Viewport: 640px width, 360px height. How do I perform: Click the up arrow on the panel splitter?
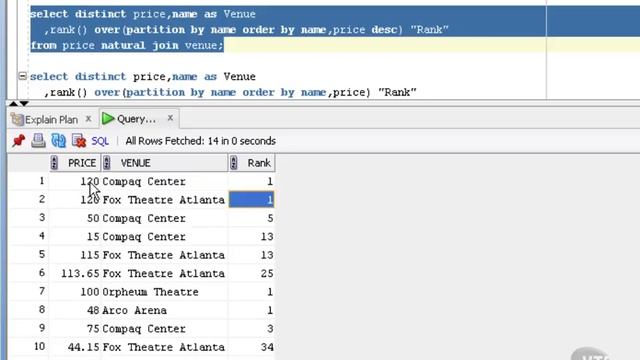click(13, 104)
